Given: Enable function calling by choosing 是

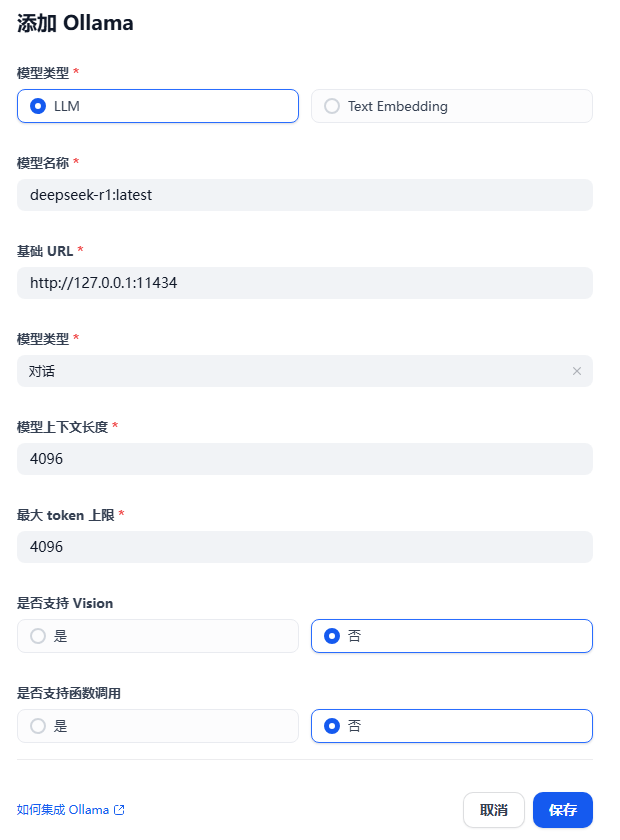Looking at the screenshot, I should 157,726.
